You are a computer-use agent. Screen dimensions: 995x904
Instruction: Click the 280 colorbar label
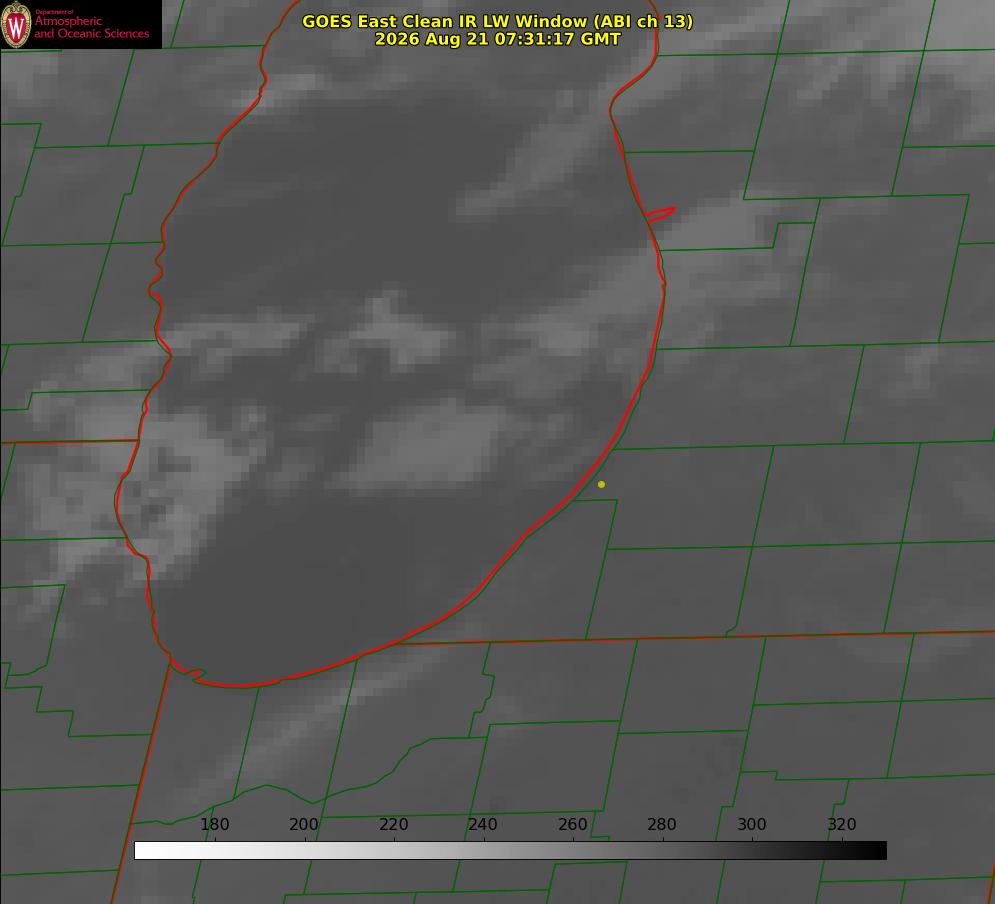click(662, 824)
